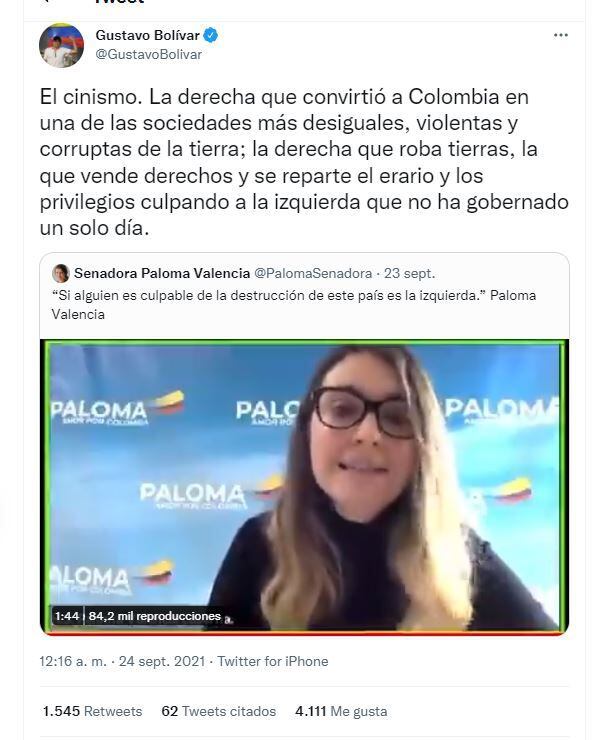Open the Twitter for iPhone source link
This screenshot has width=595, height=740.
click(x=273, y=661)
